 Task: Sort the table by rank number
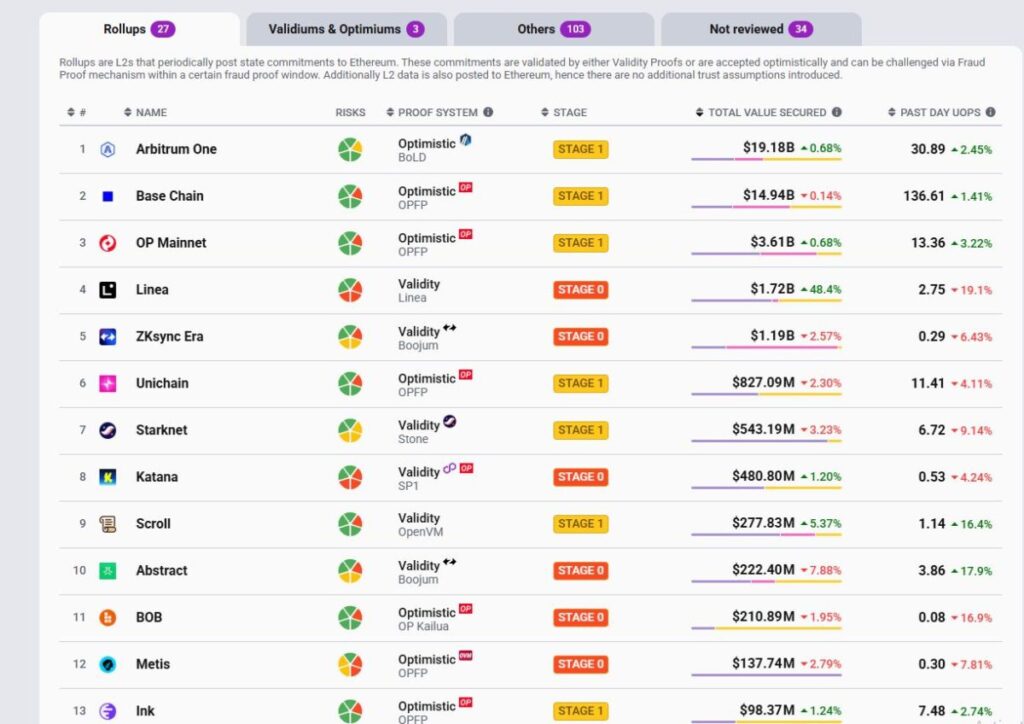pos(77,112)
